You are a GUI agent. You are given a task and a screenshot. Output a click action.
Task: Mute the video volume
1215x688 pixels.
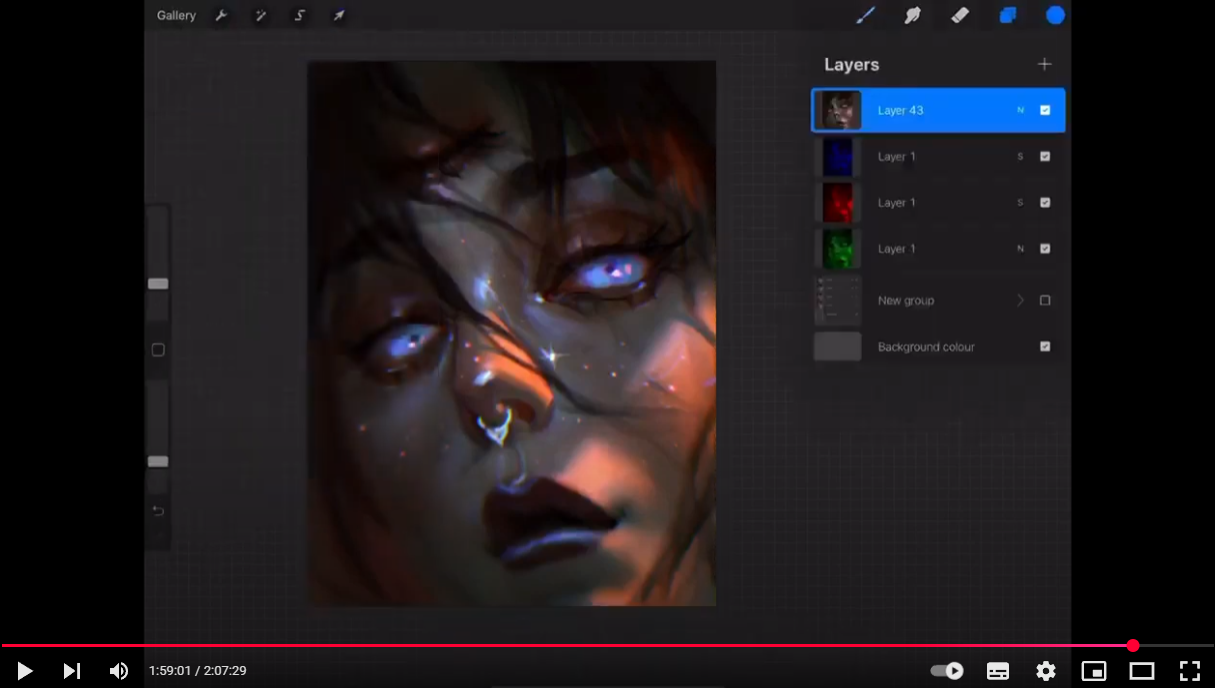point(119,671)
